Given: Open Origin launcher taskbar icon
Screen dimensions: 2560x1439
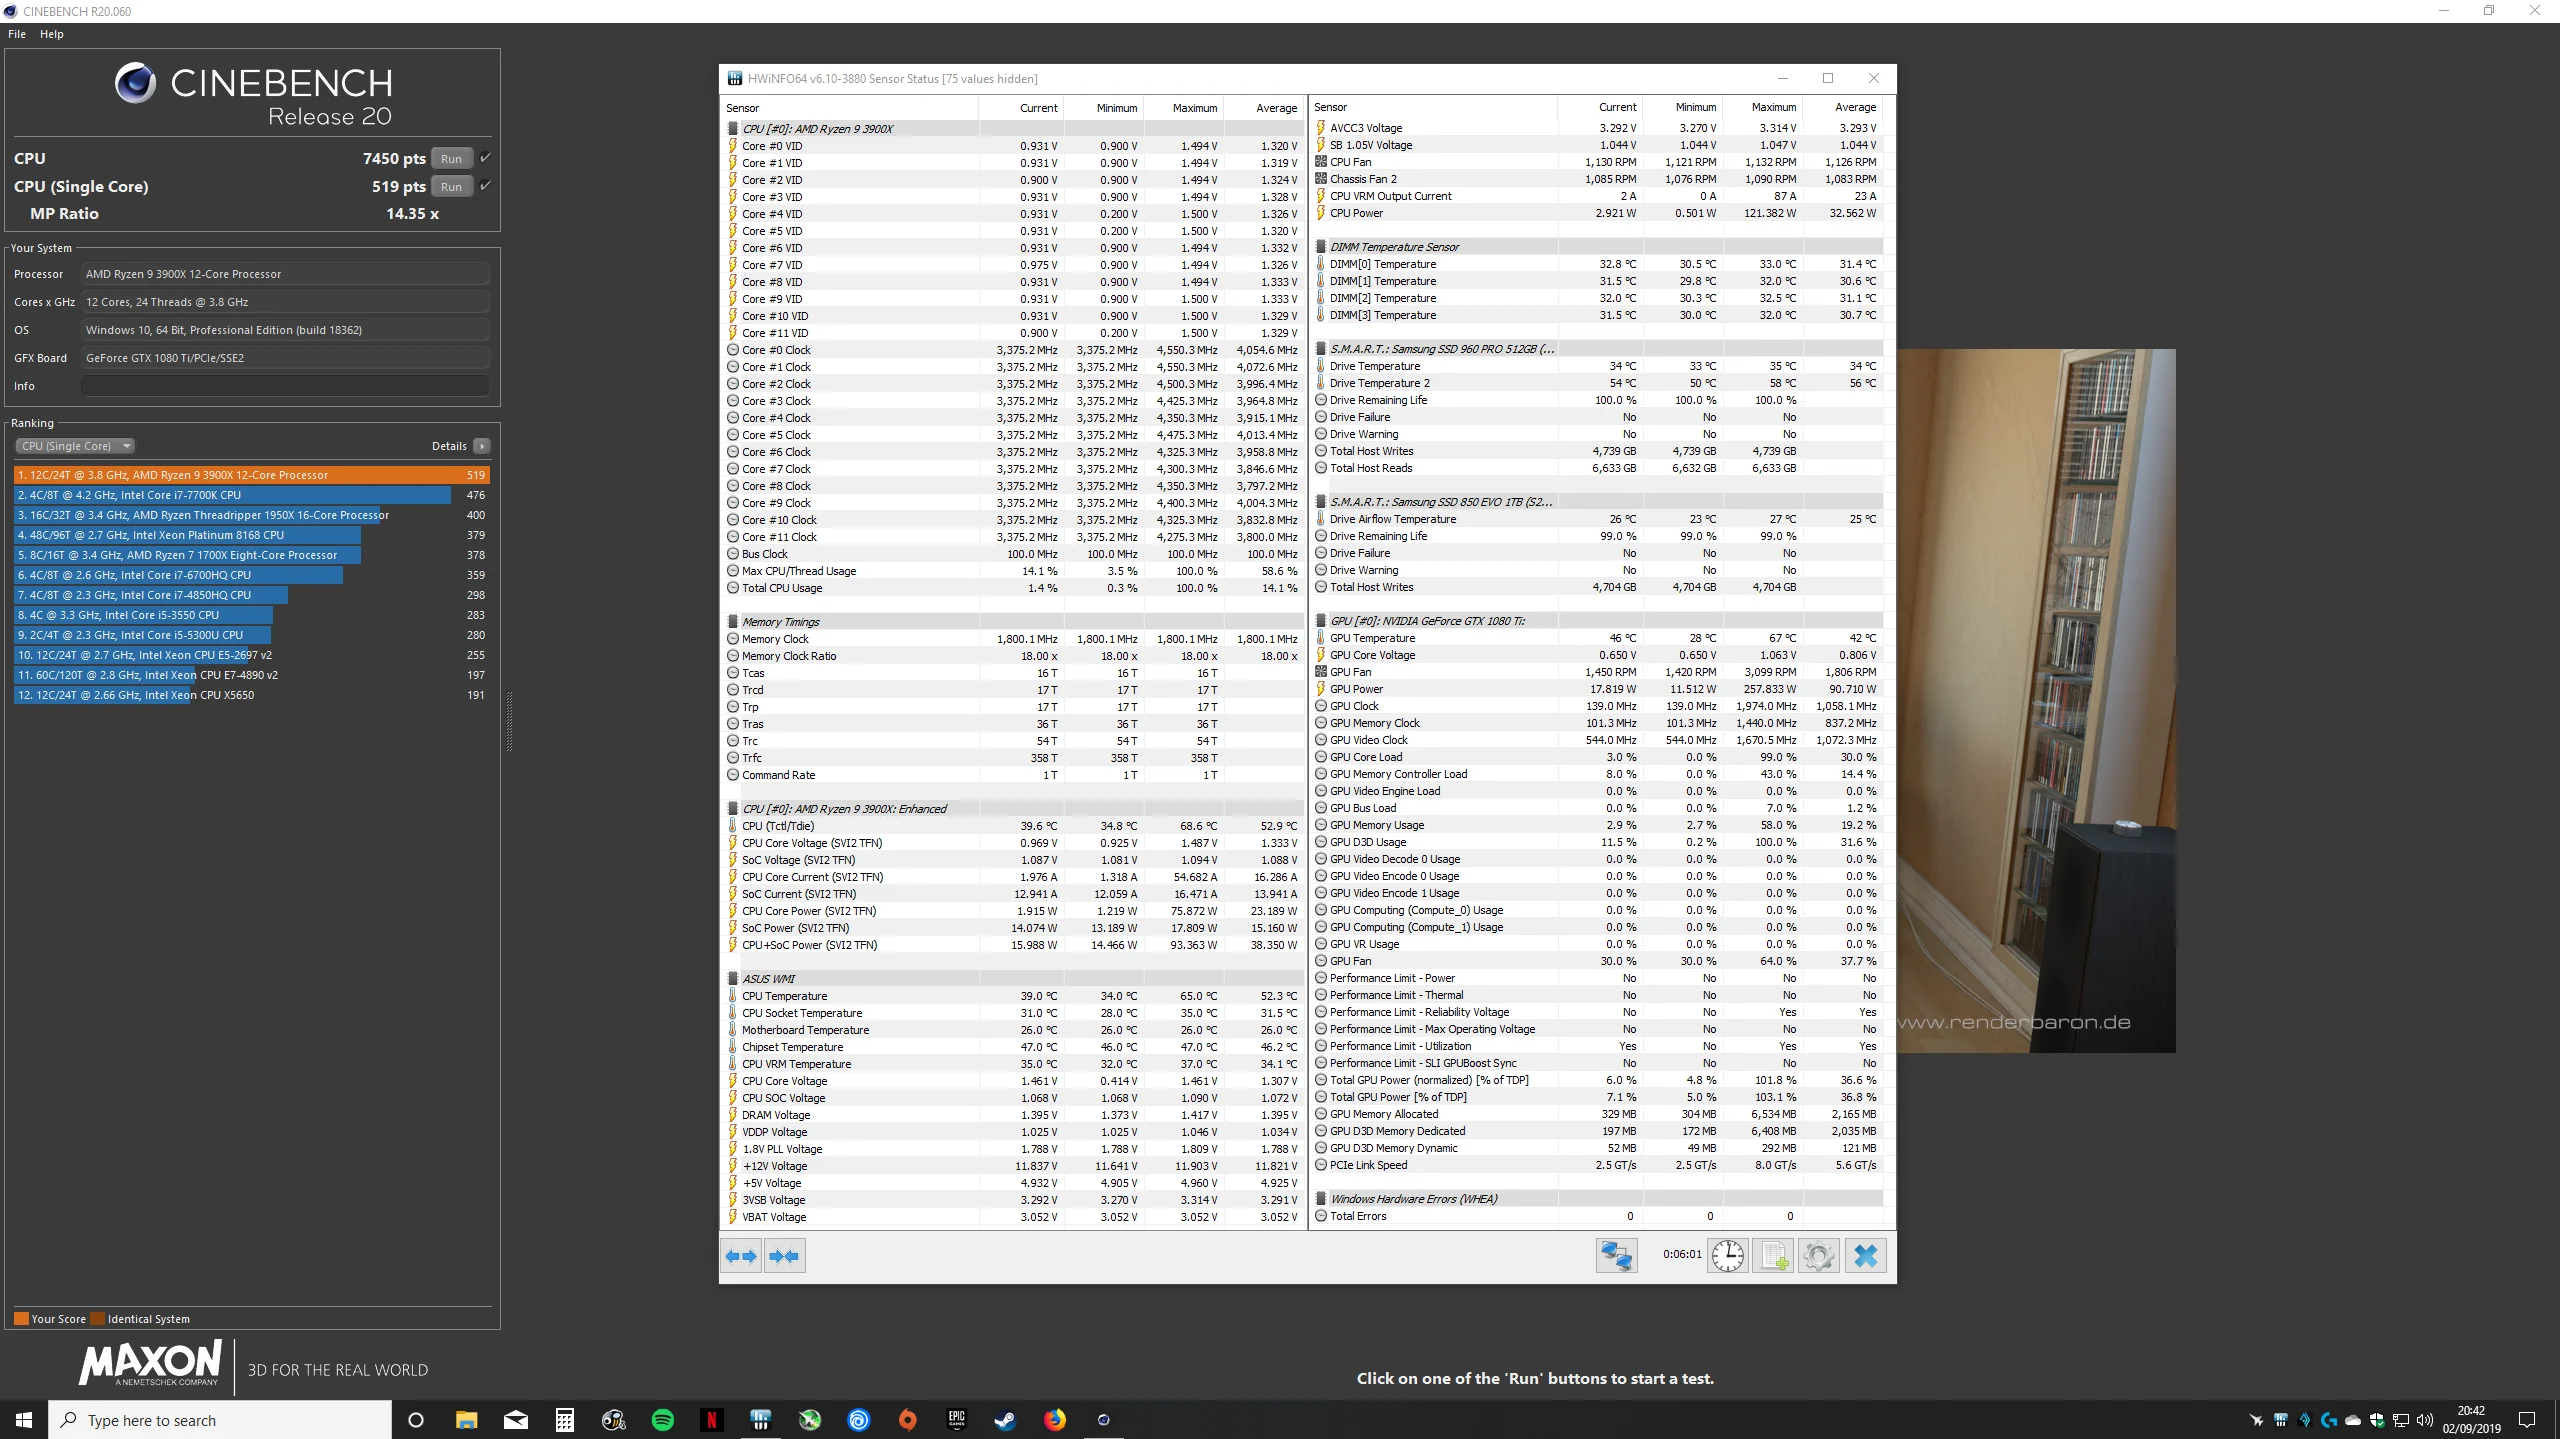Looking at the screenshot, I should (x=907, y=1420).
